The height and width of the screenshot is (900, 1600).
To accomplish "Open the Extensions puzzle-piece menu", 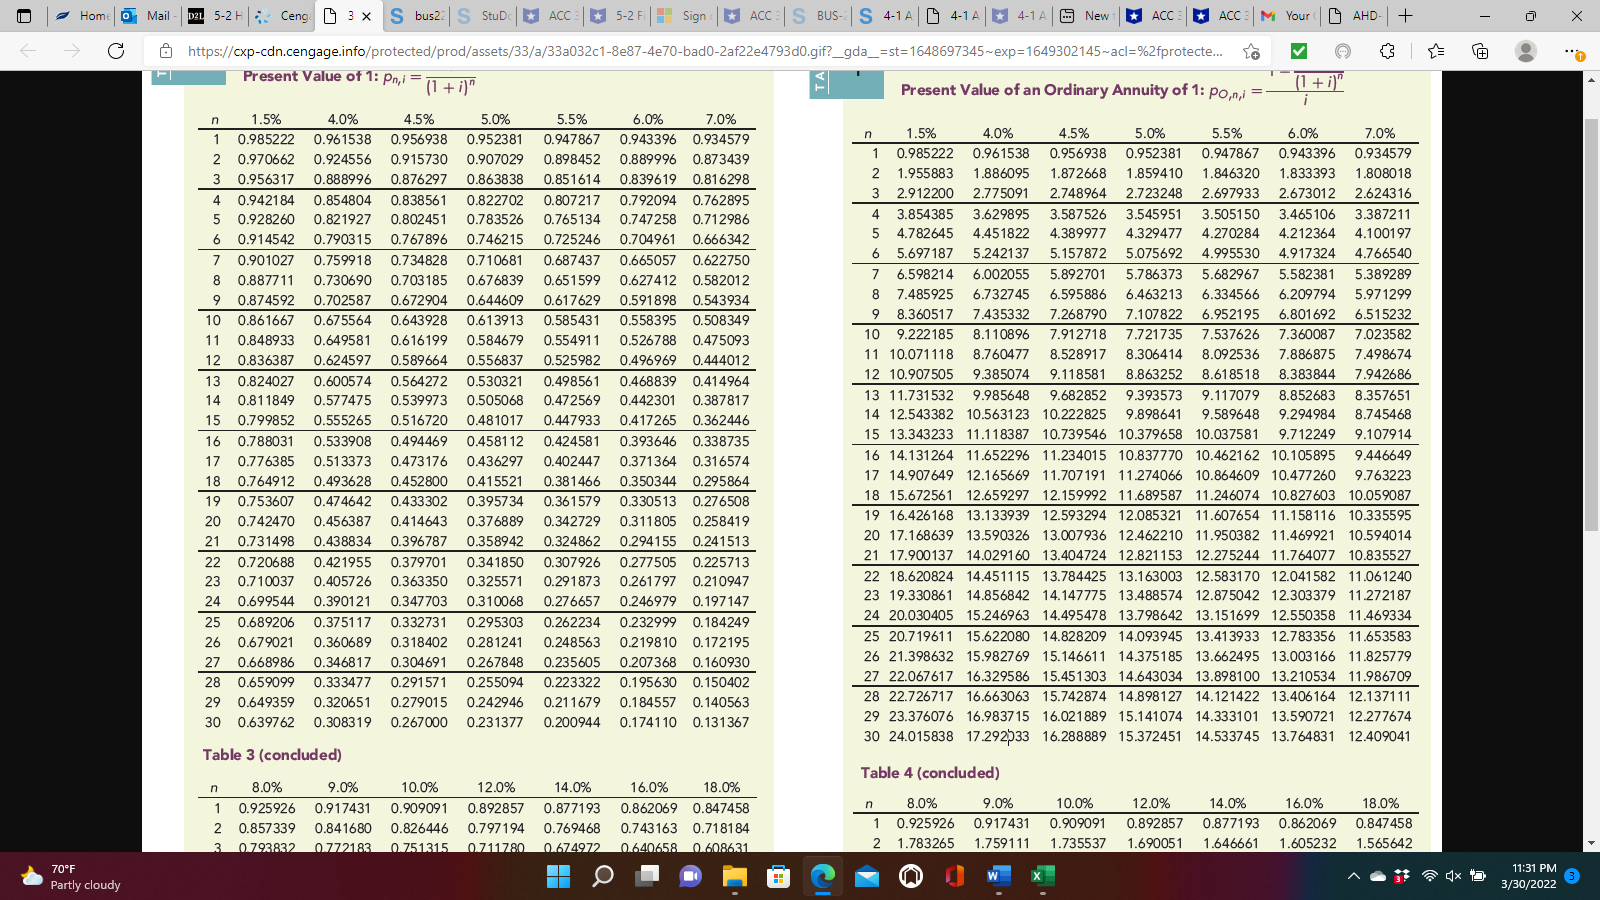I will pyautogui.click(x=1387, y=51).
